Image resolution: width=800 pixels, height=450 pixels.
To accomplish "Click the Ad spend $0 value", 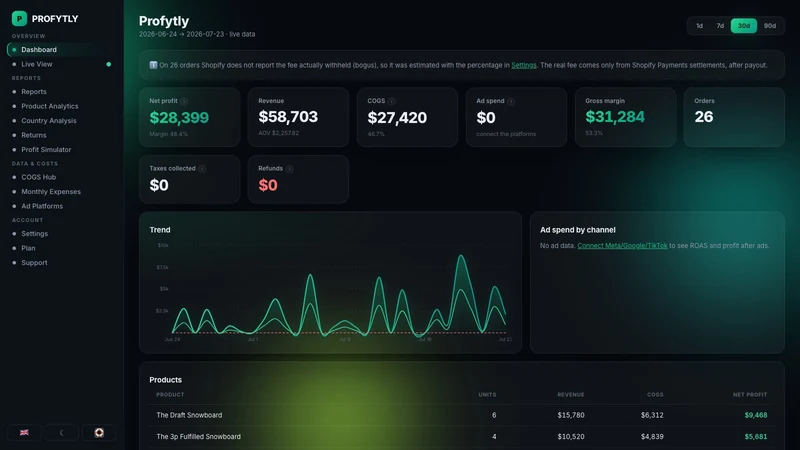I will point(486,118).
